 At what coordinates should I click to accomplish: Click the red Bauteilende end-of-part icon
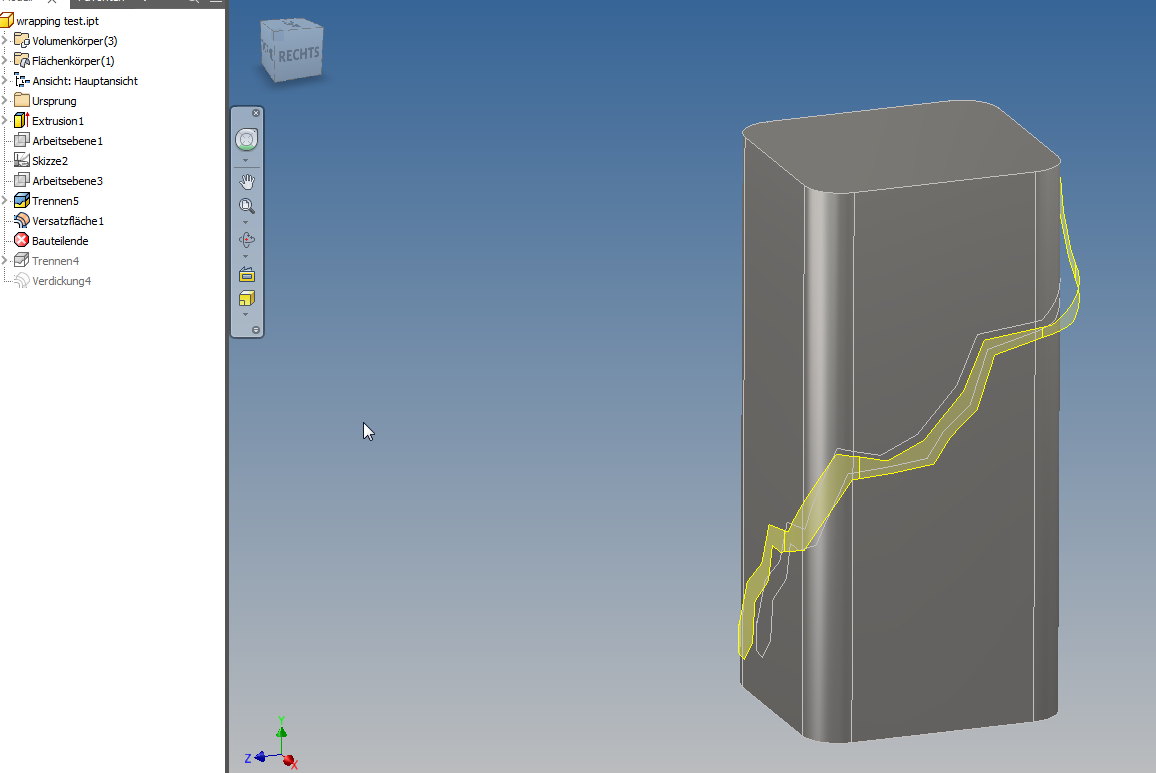click(x=20, y=240)
